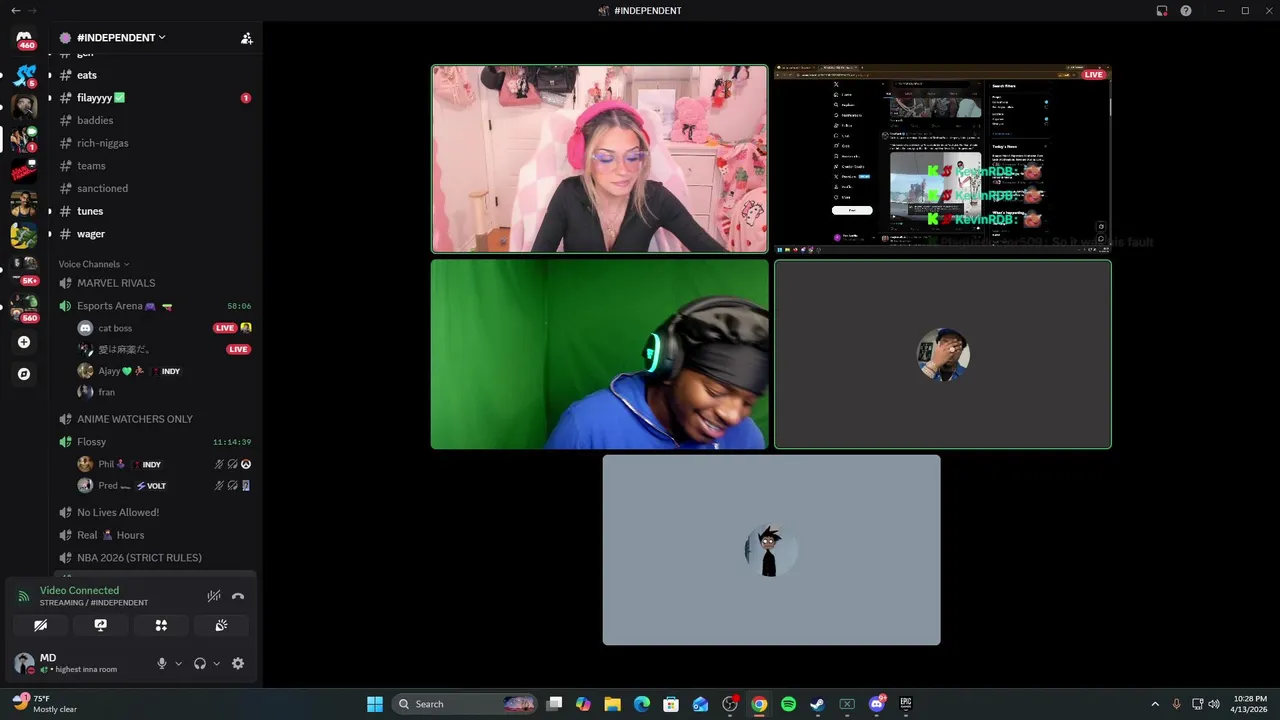Image resolution: width=1280 pixels, height=720 pixels.
Task: Watch cat boss LIVE stream badge
Action: click(x=225, y=328)
